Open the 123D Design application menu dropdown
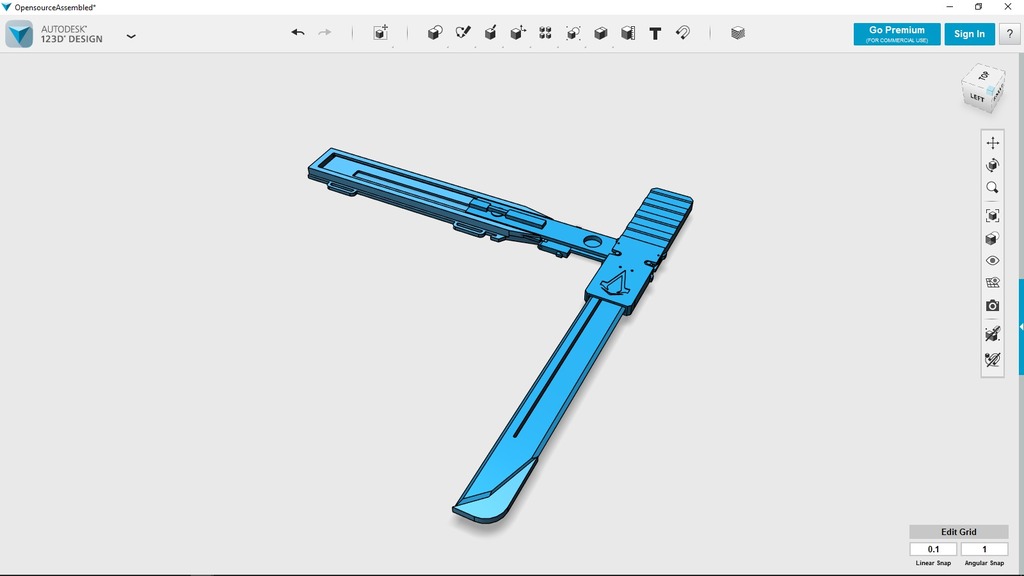Viewport: 1024px width, 576px height. [131, 36]
